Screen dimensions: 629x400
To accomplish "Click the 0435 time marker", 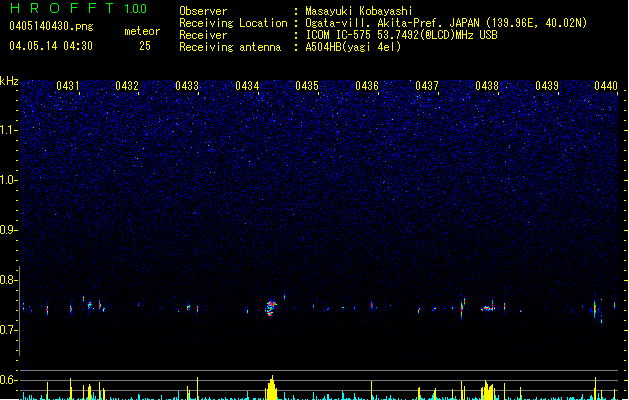I will coord(307,86).
